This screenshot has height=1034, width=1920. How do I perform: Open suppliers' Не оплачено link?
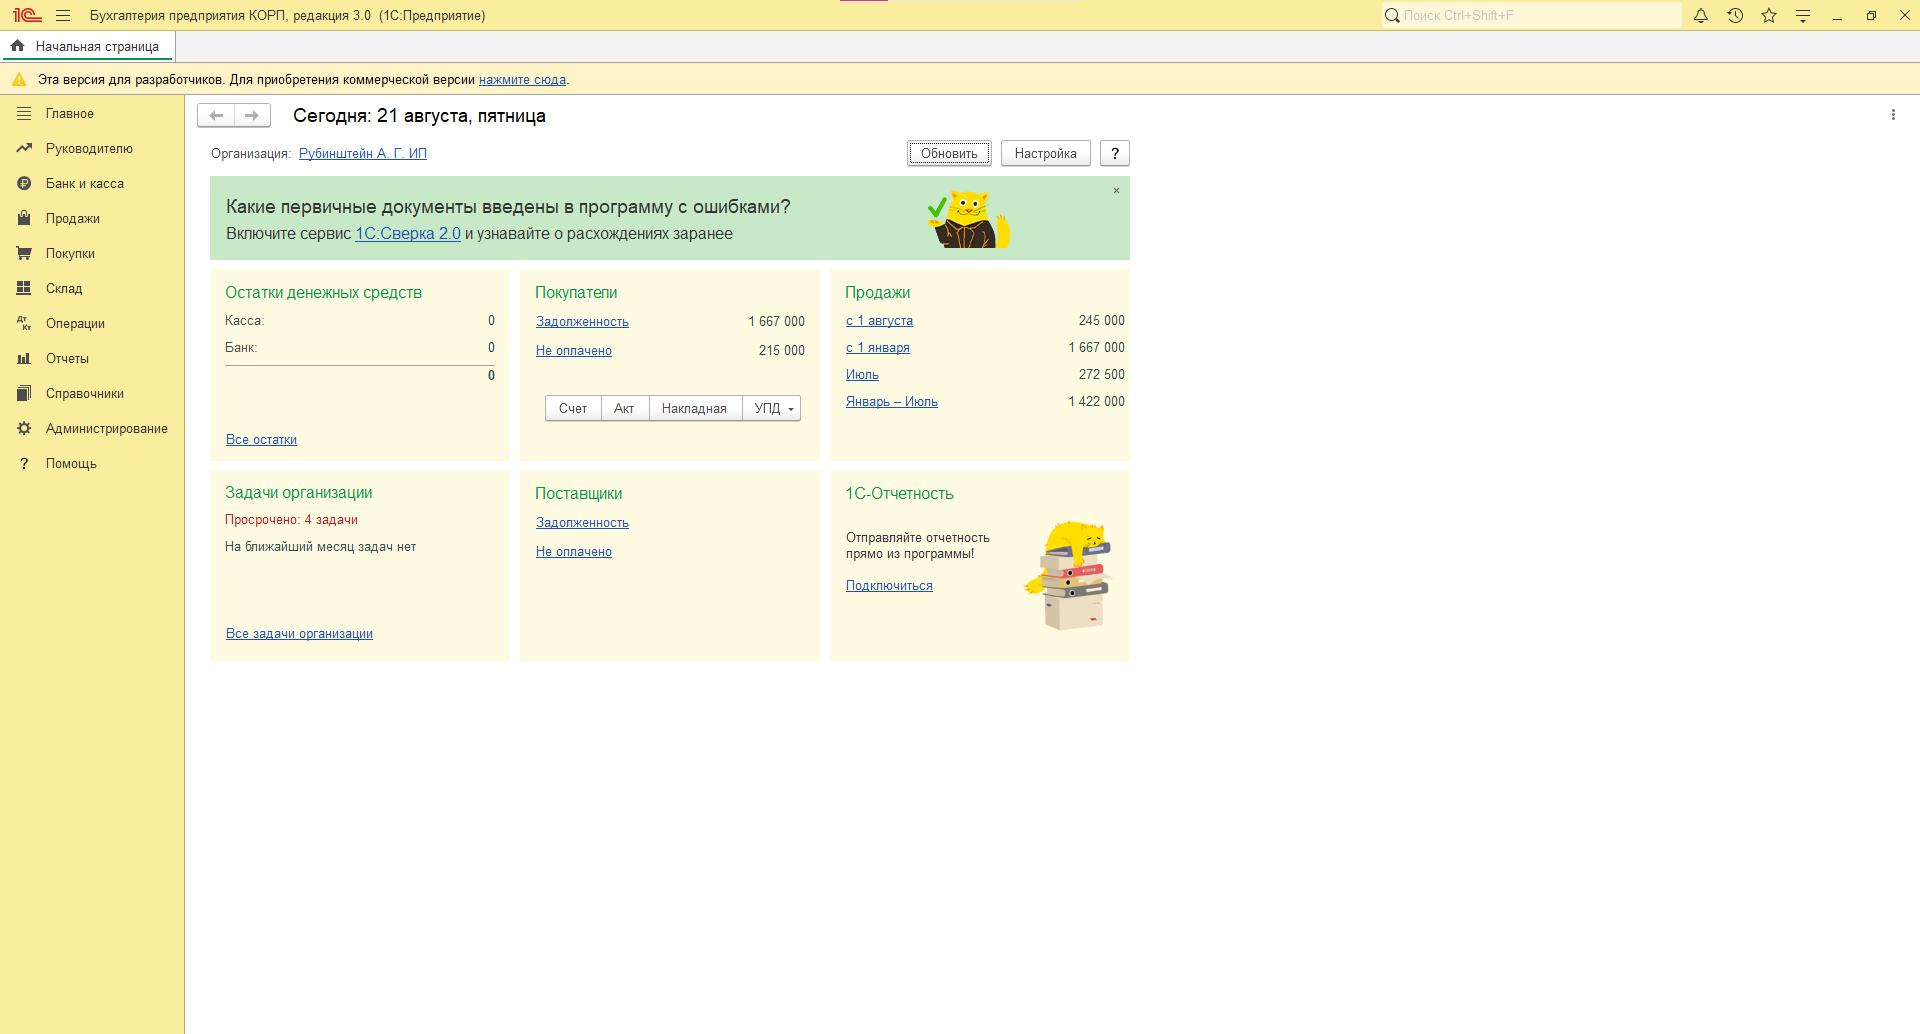pos(574,552)
